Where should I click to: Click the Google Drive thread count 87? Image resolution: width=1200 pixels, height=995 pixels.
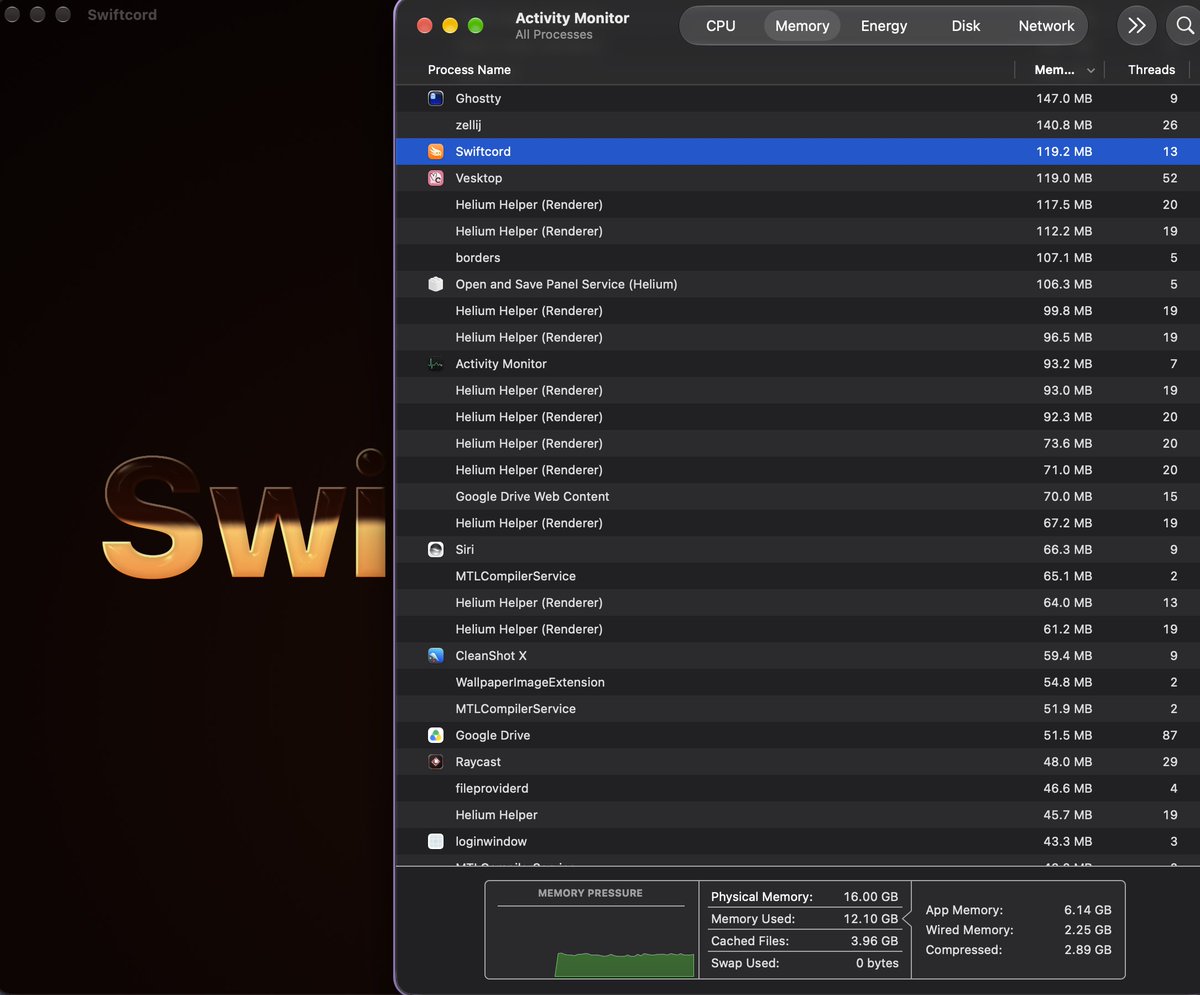tap(1169, 735)
